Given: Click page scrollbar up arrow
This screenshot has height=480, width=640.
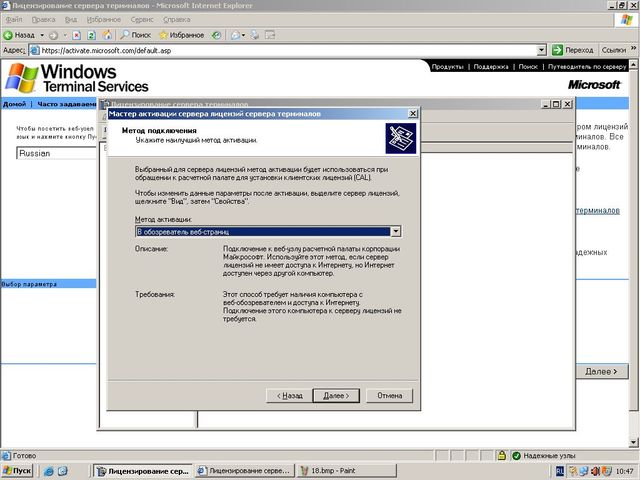Looking at the screenshot, I should 633,64.
